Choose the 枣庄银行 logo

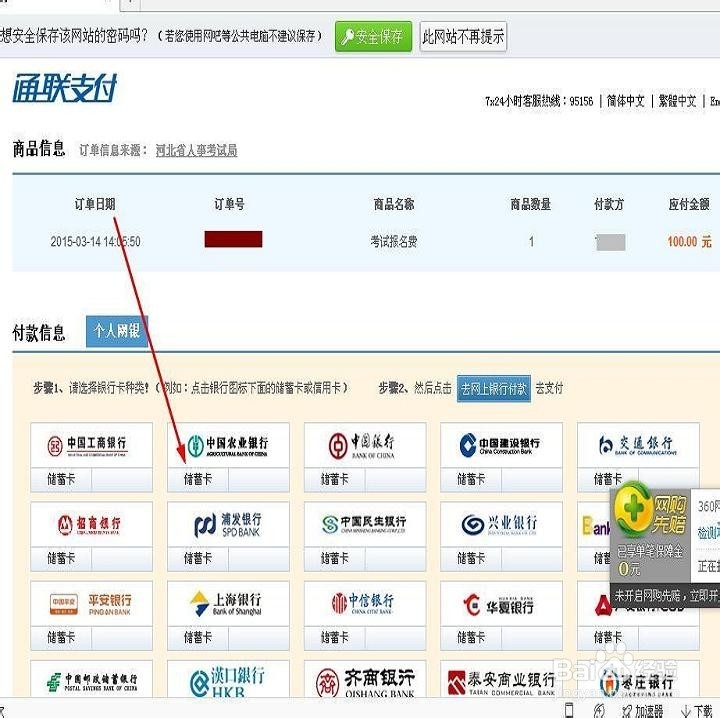pyautogui.click(x=638, y=682)
